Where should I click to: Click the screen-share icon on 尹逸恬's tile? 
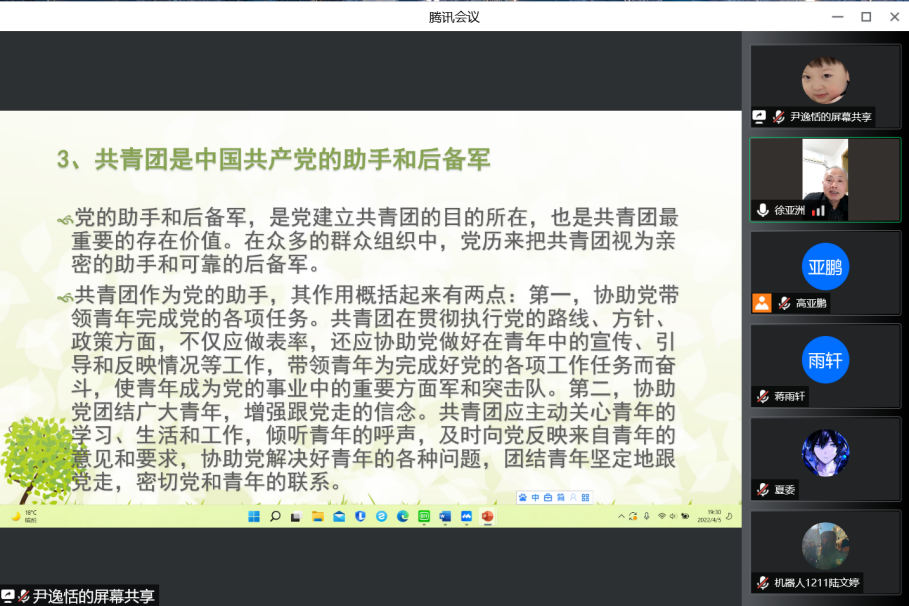[x=760, y=117]
